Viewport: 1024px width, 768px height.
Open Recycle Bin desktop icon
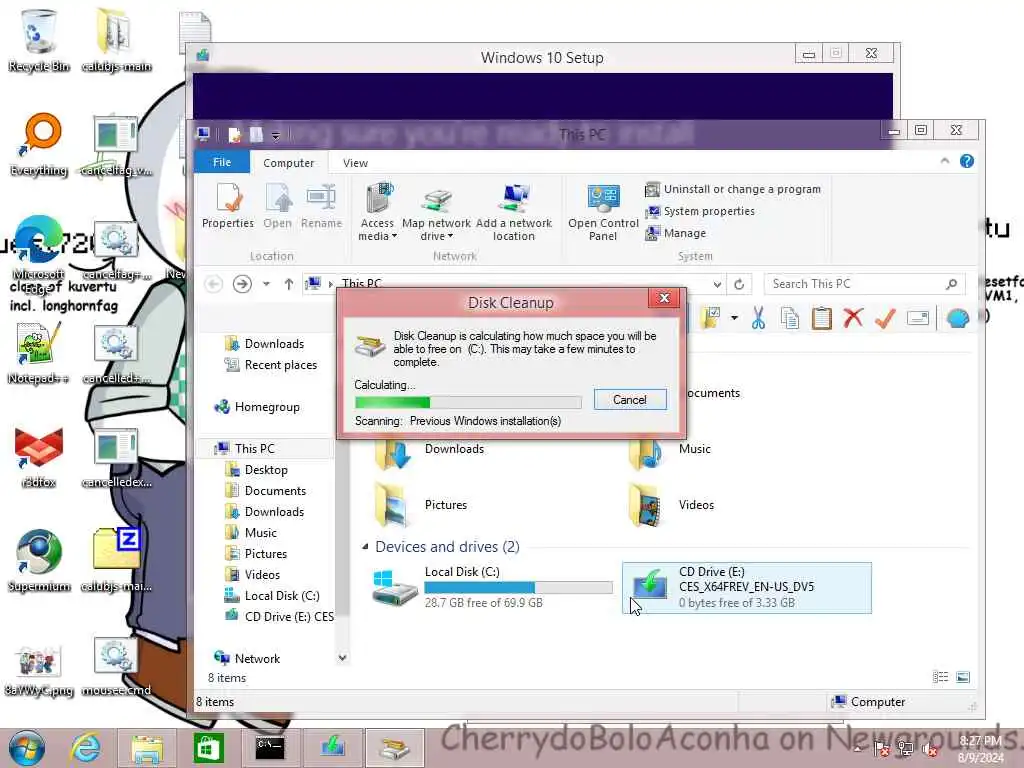39,40
